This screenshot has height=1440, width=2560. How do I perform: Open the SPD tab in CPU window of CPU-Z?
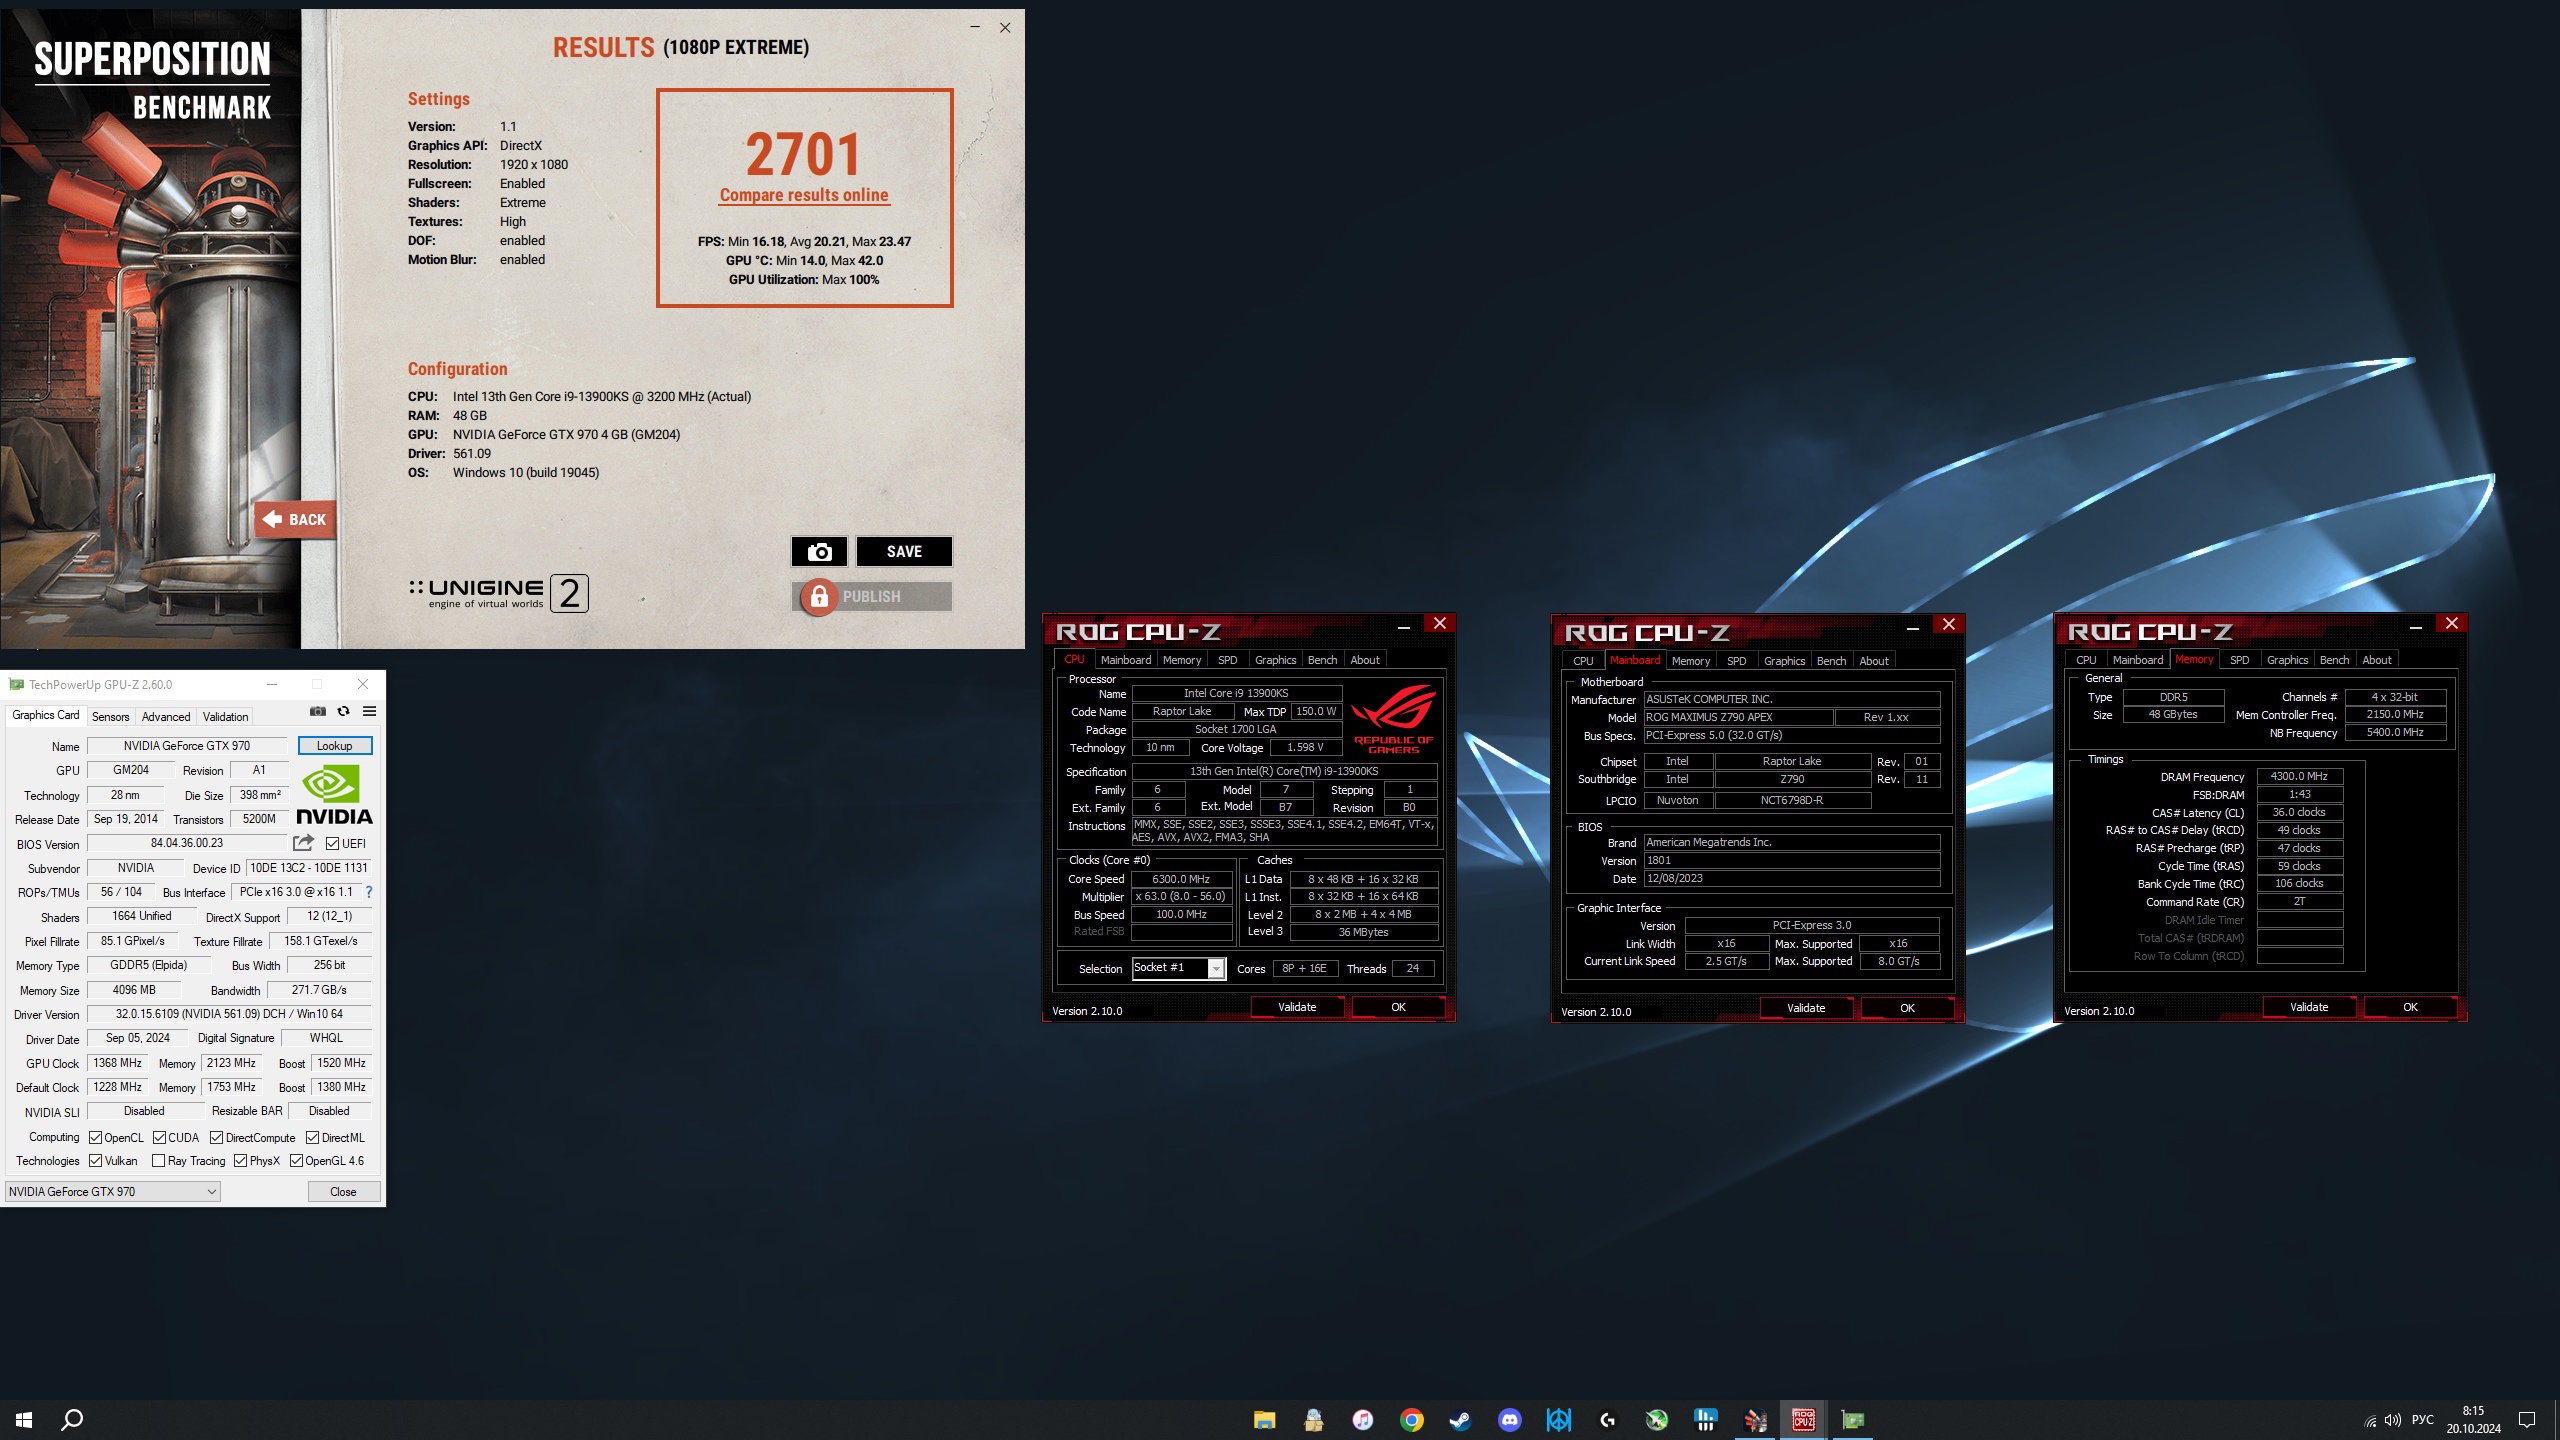1227,660
